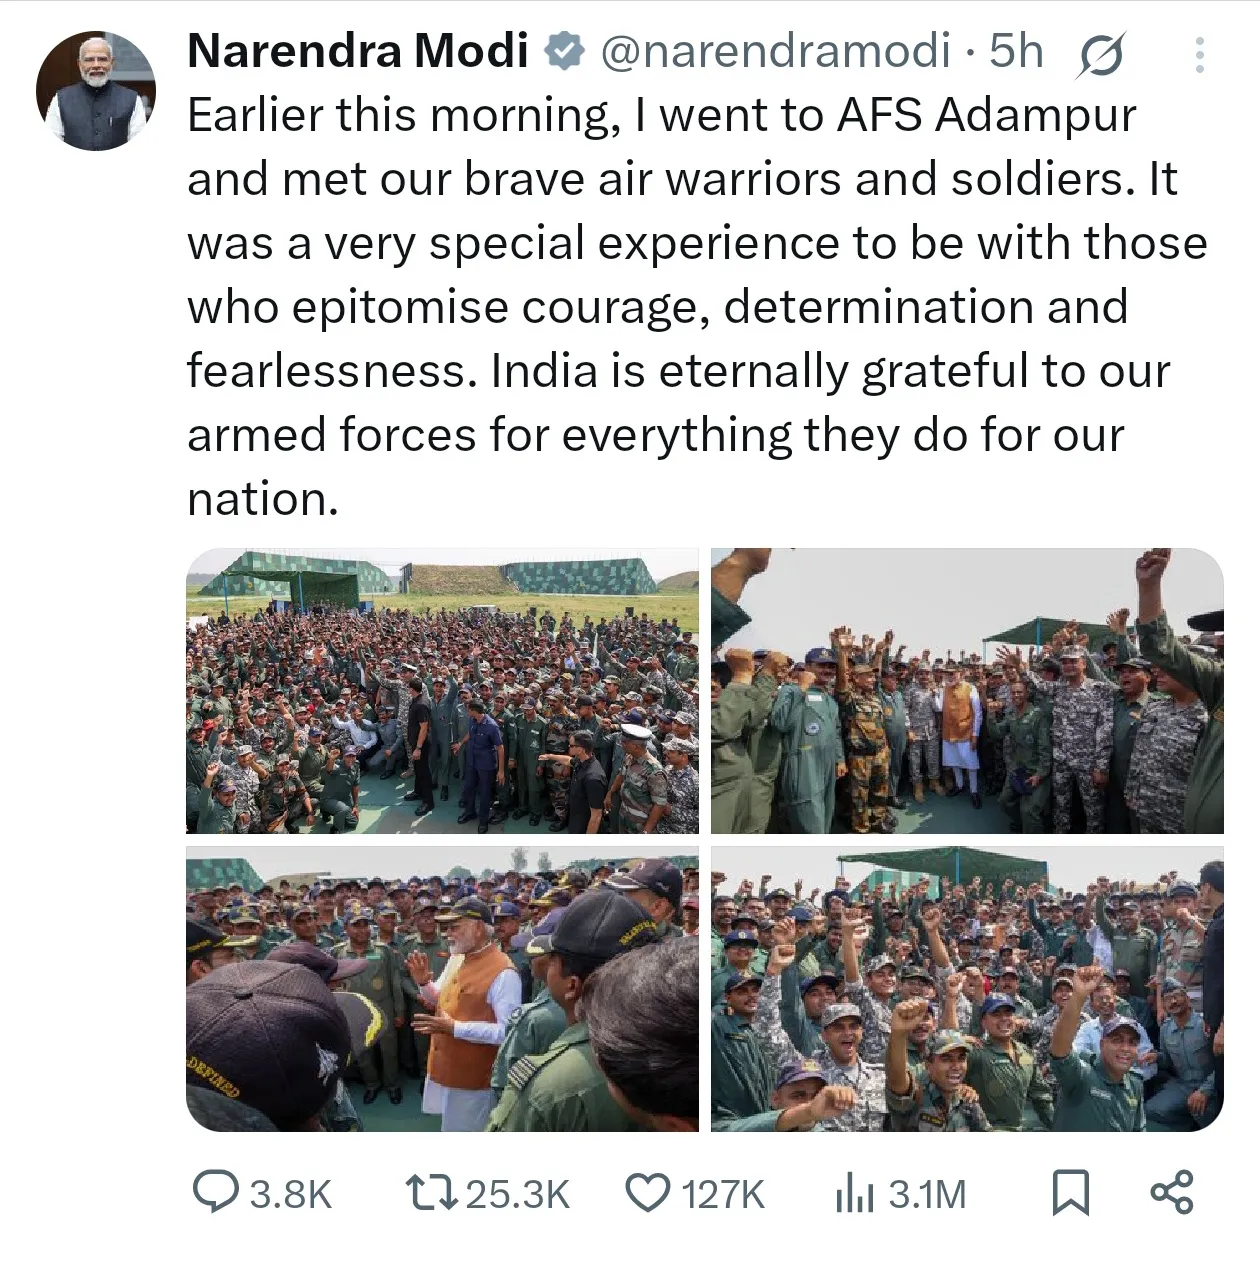Image resolution: width=1260 pixels, height=1262 pixels.
Task: Open the @narendramodi handle link
Action: (775, 51)
